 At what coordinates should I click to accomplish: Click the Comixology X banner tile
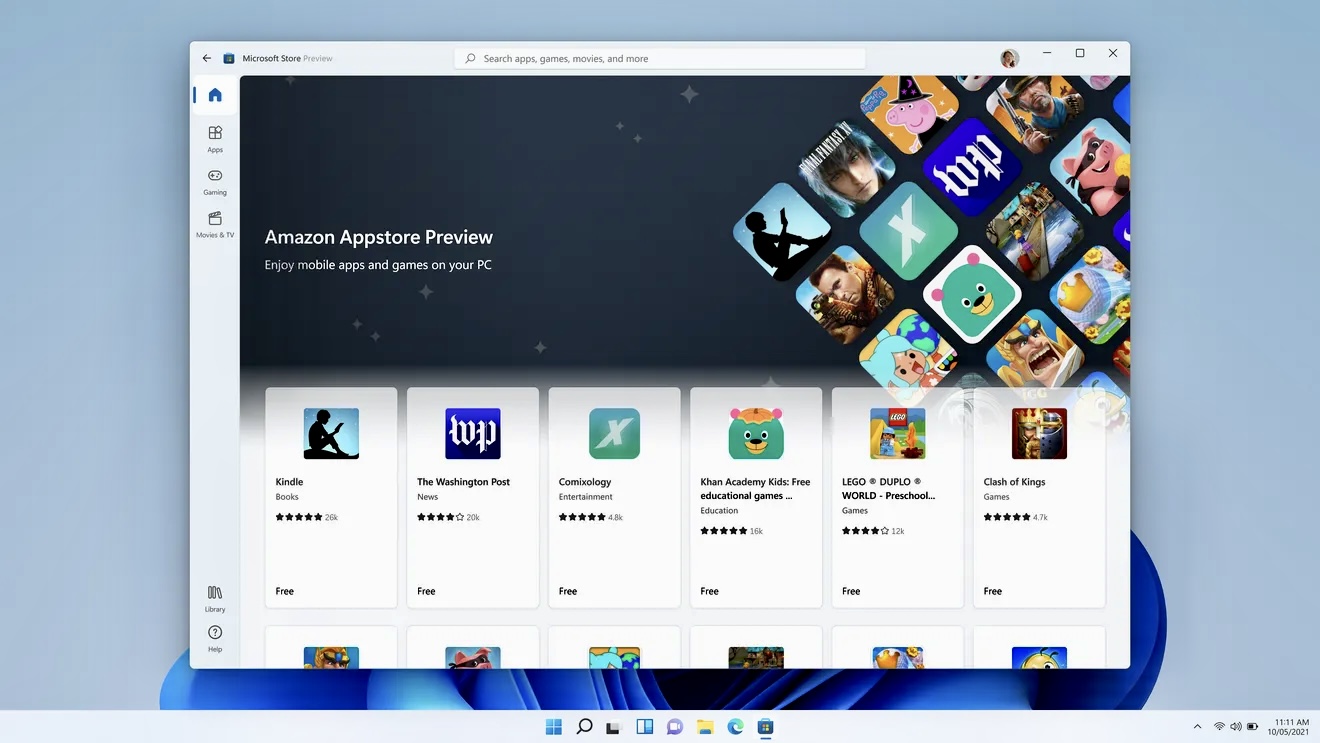(x=908, y=231)
